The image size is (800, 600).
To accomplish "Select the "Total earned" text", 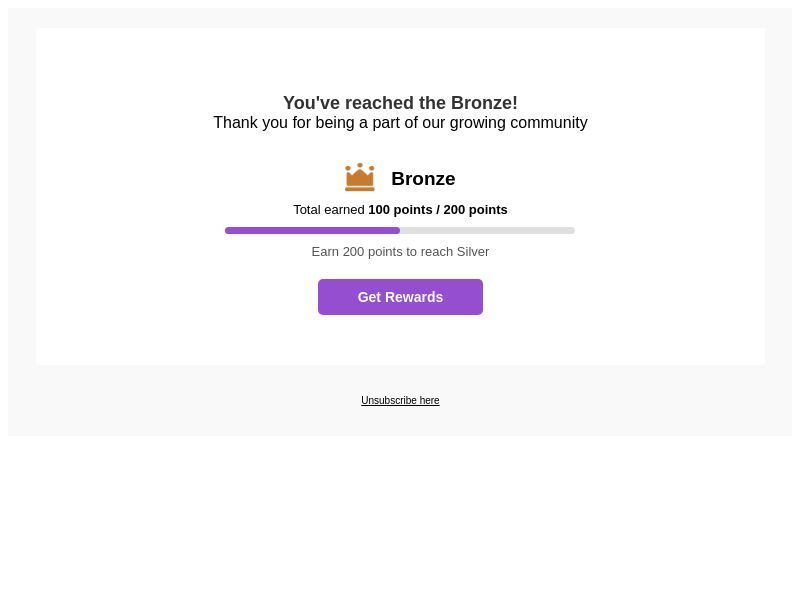I will tap(329, 210).
